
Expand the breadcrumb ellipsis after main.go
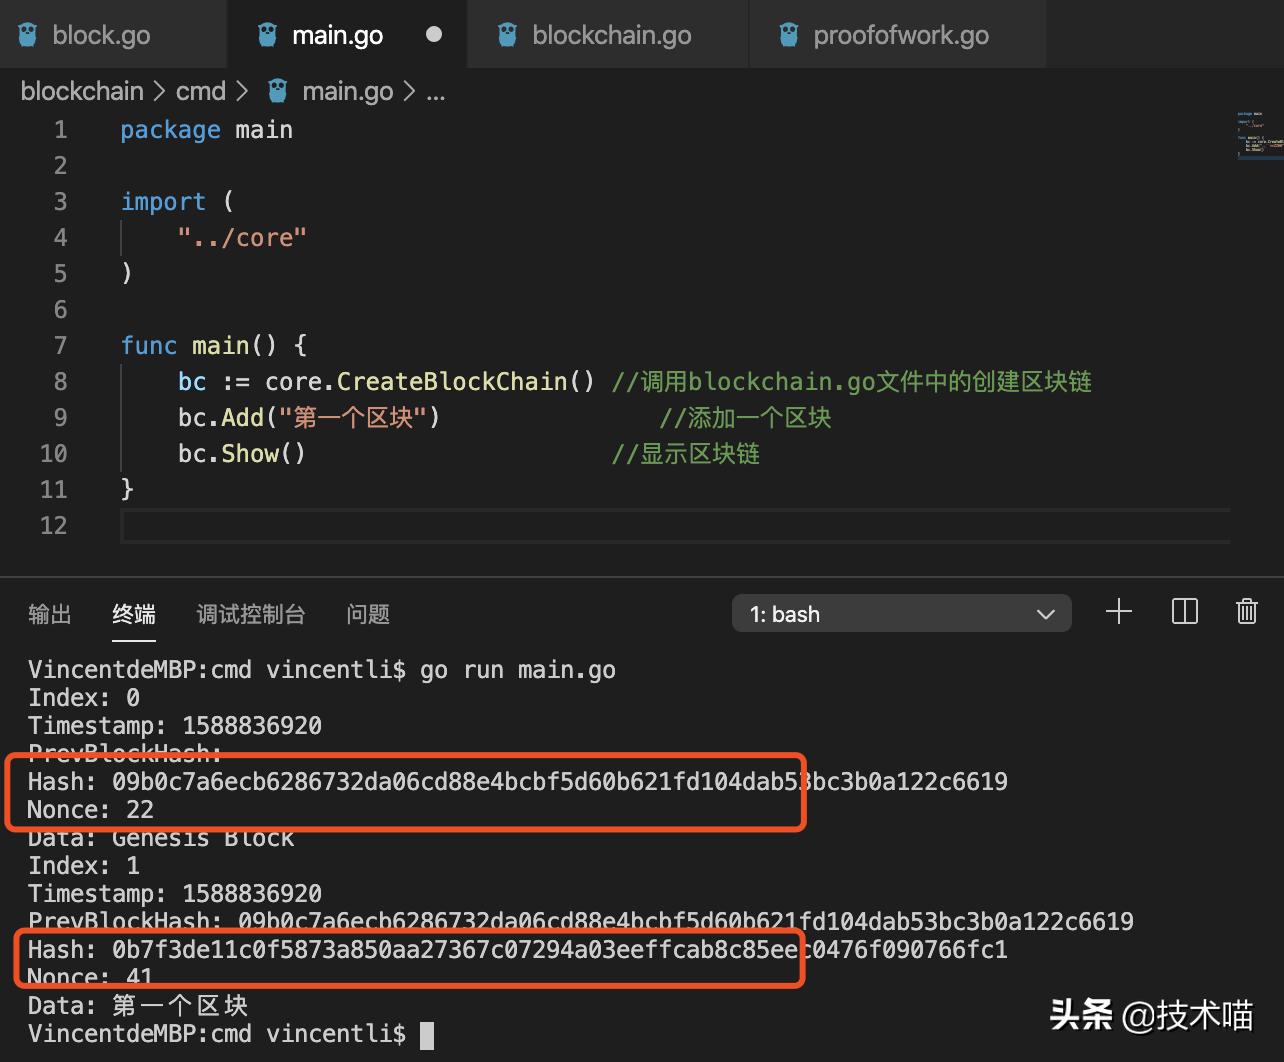coord(436,93)
